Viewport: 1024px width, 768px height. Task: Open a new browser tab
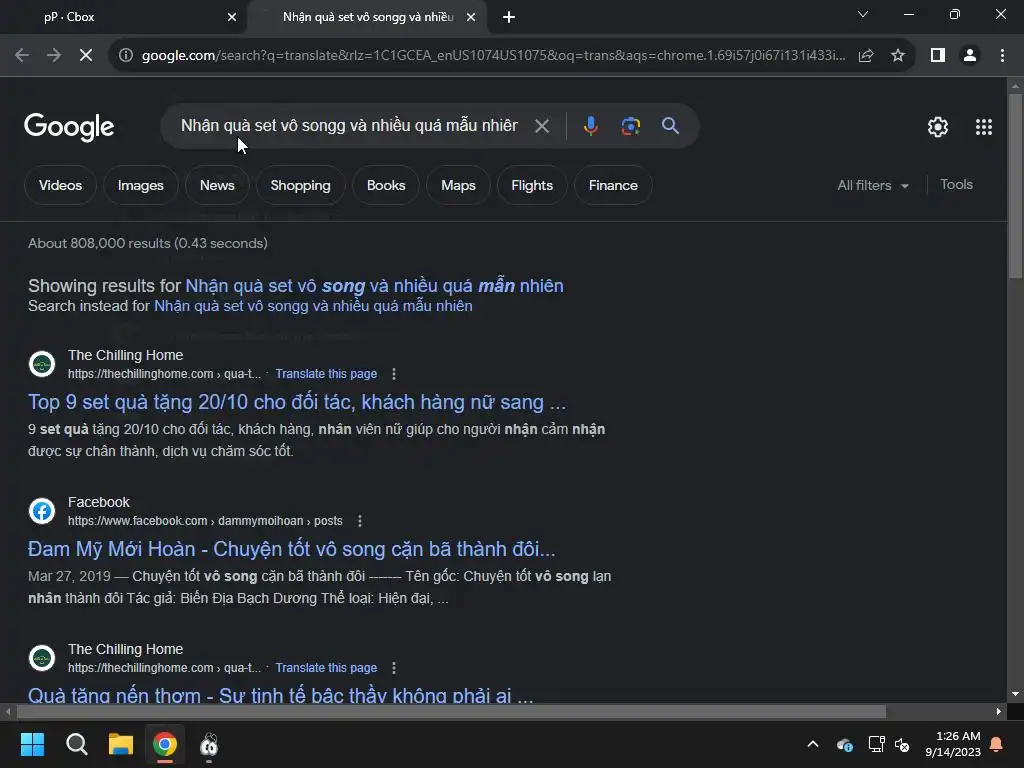509,17
